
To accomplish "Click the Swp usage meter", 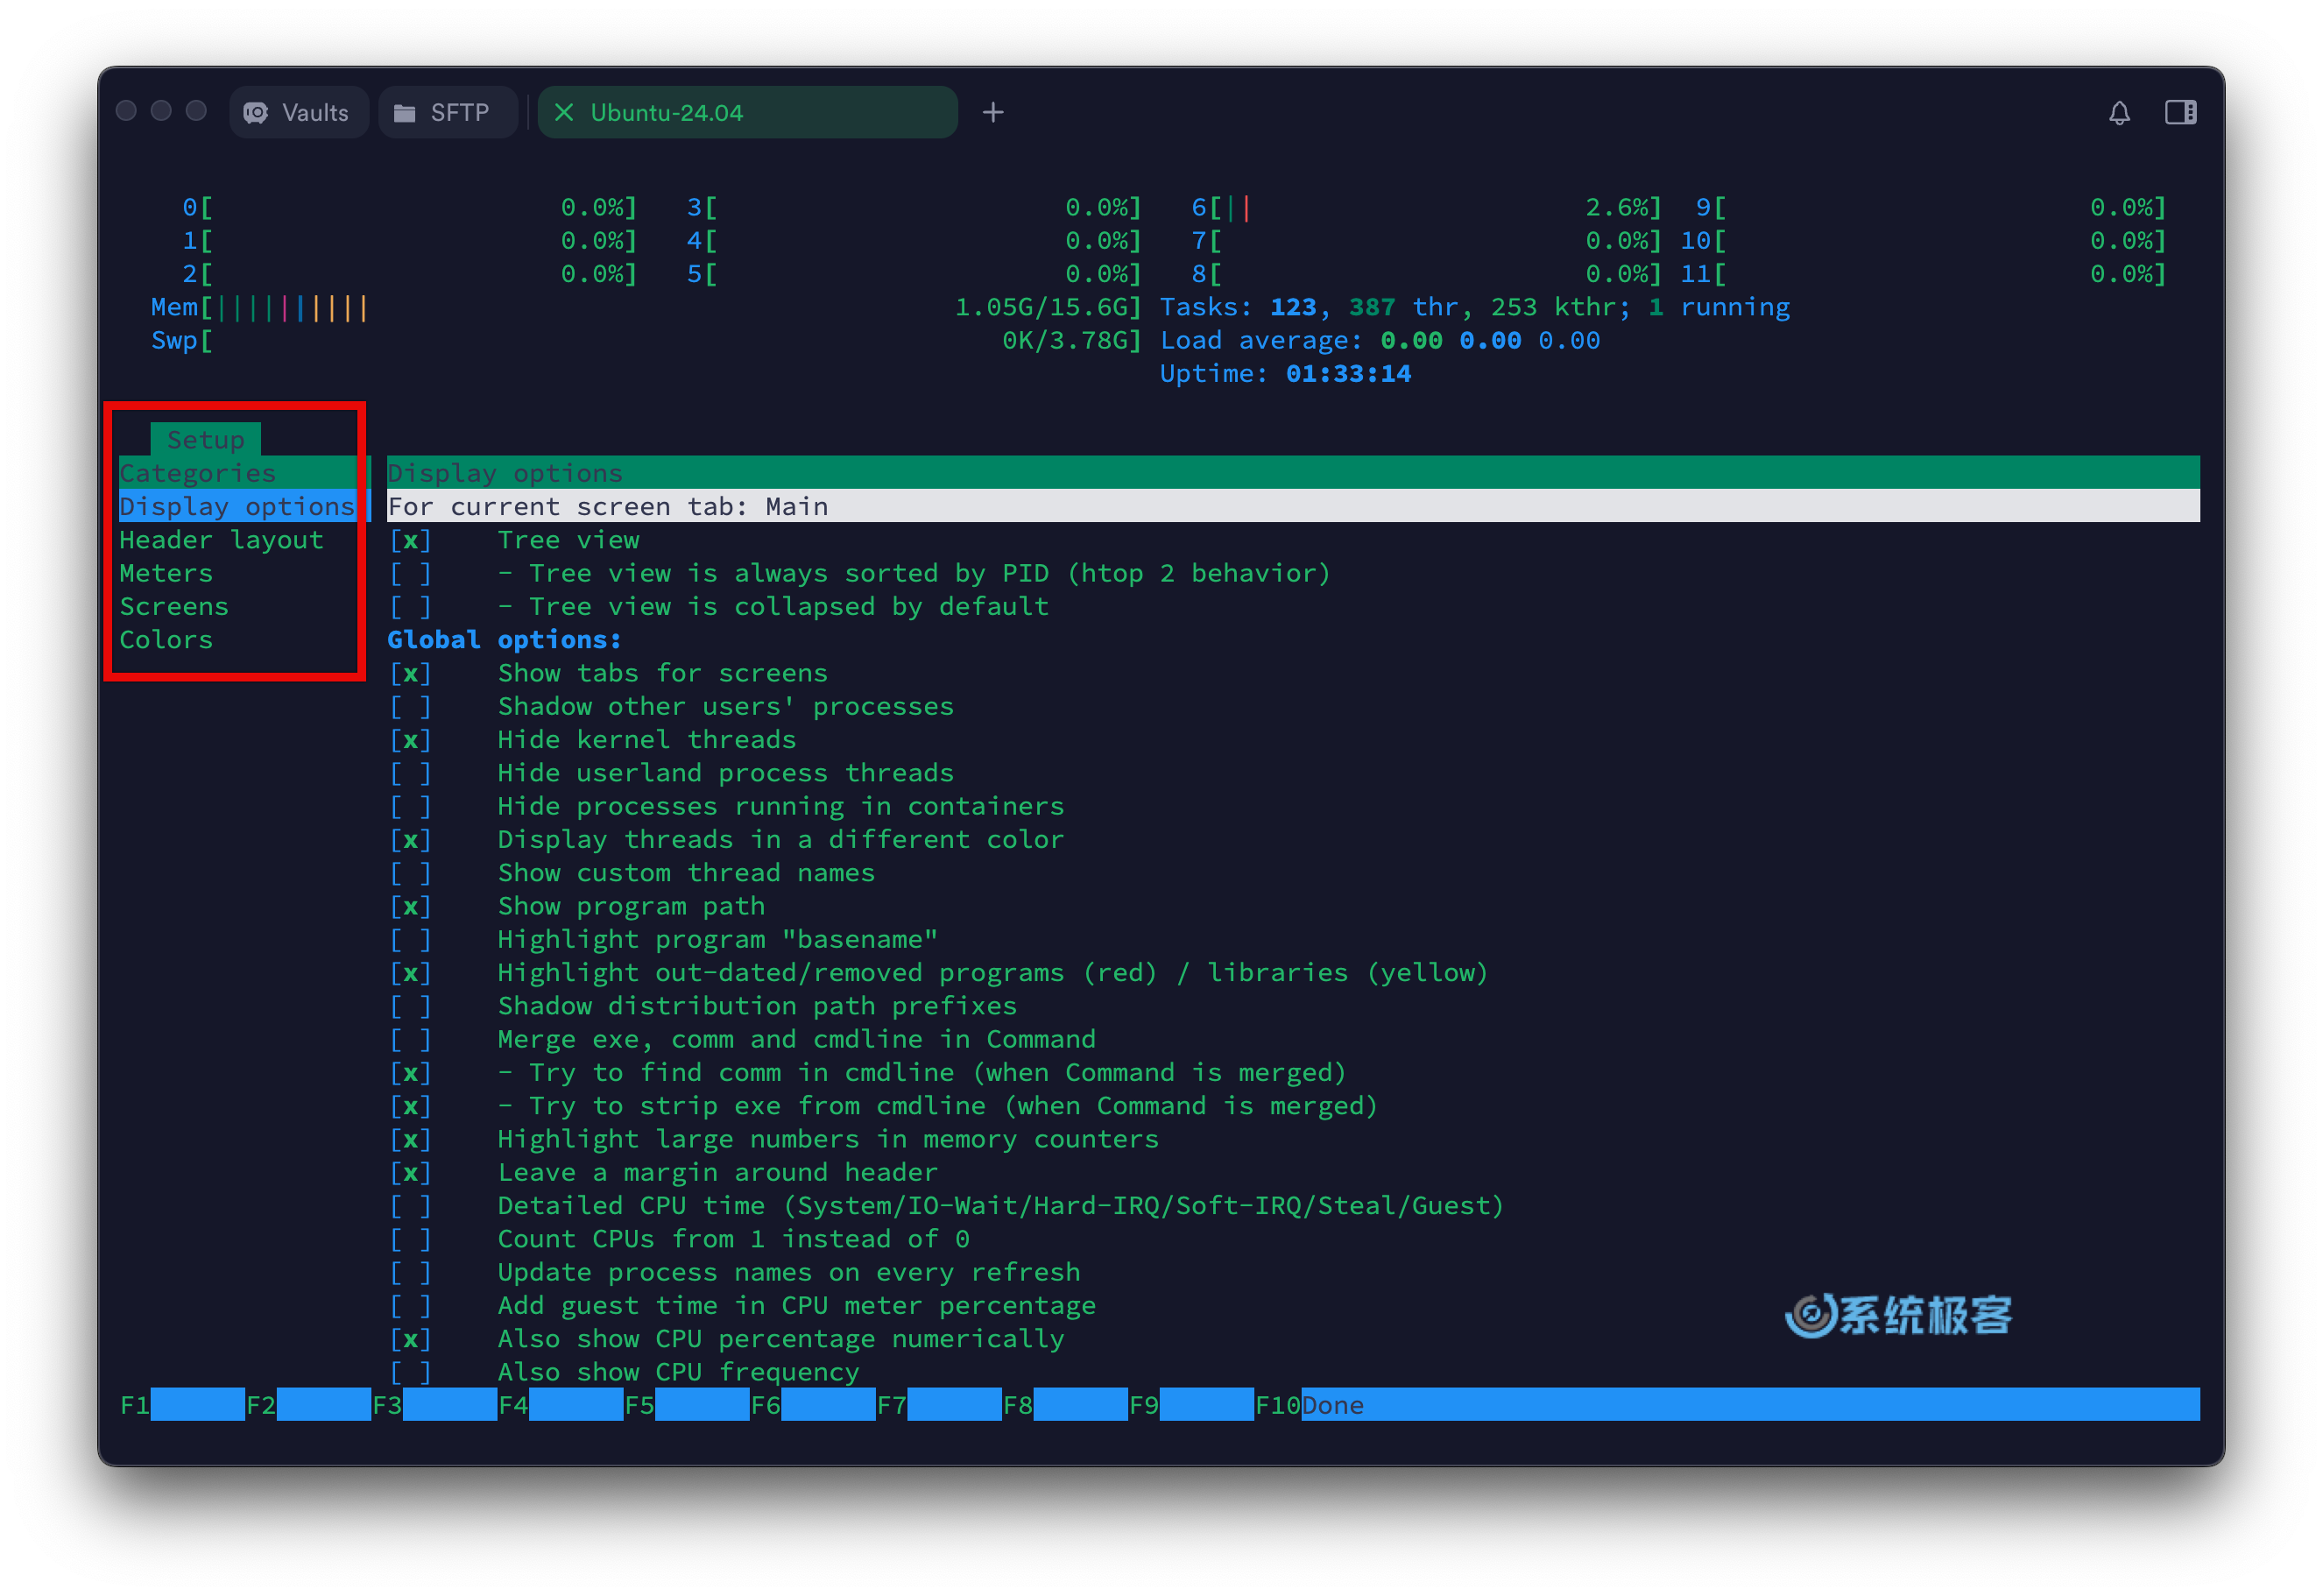I will tap(646, 340).
